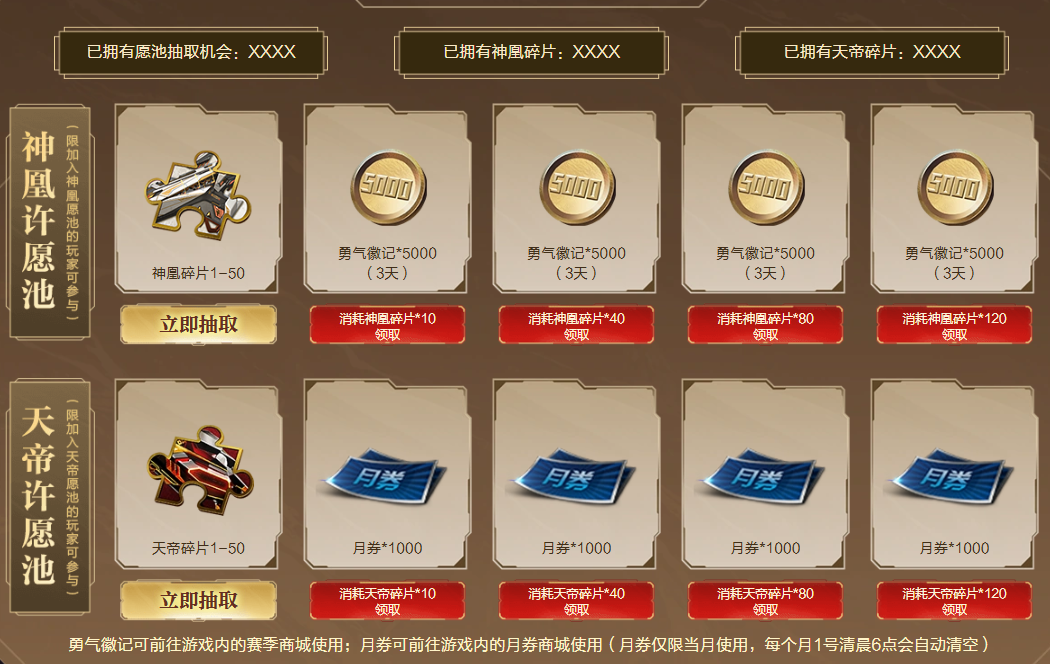Select the fourth 勇气徽记 5000 gold coin
The image size is (1050, 664).
coord(954,188)
